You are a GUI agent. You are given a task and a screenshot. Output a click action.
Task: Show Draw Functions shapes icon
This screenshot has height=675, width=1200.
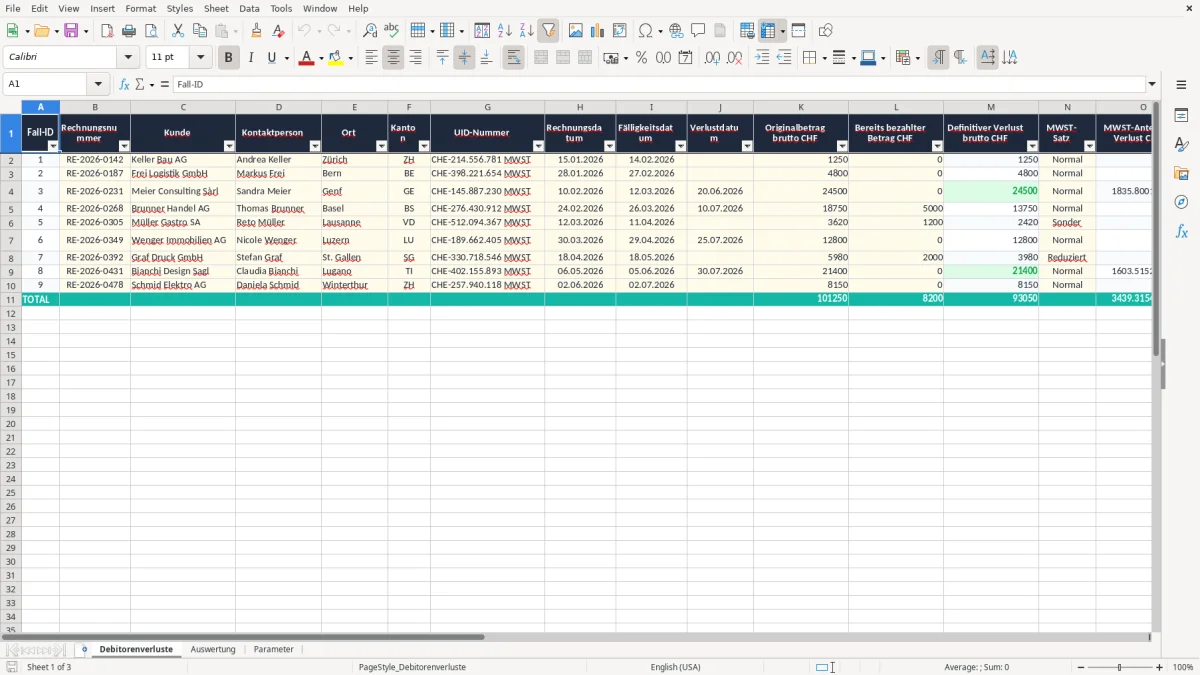[826, 31]
